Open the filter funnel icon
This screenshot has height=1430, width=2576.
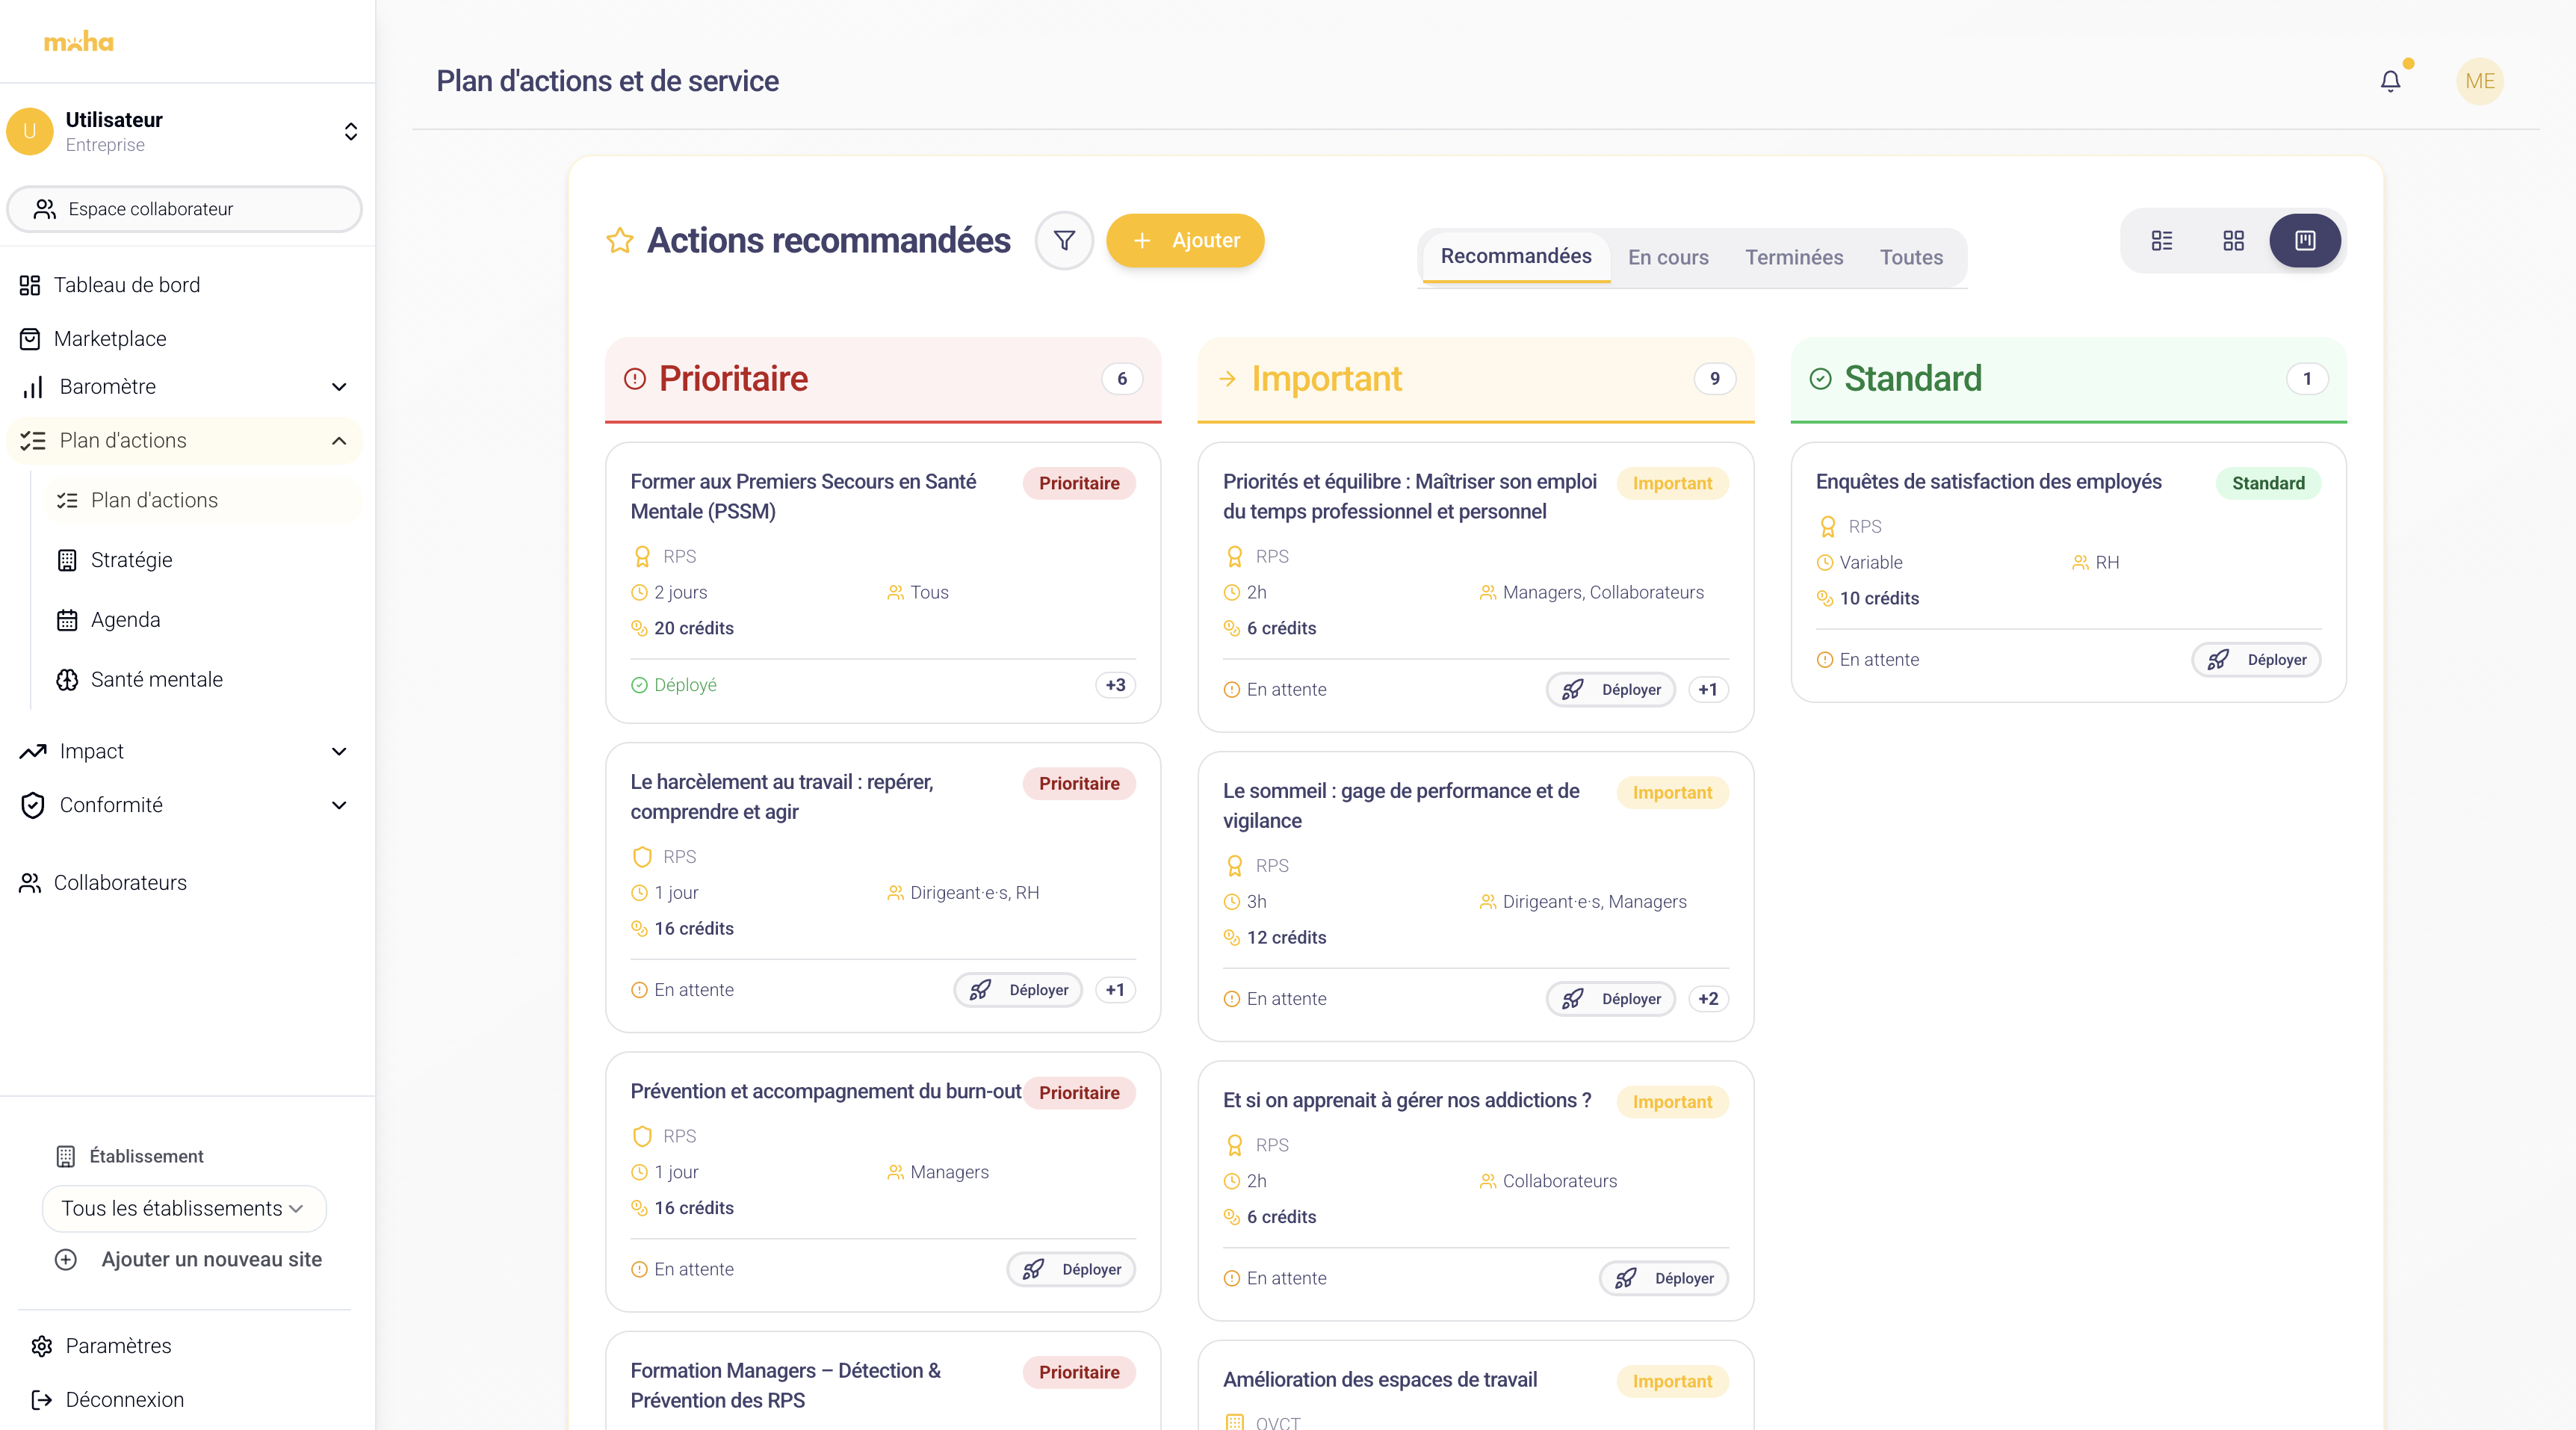[x=1064, y=240]
